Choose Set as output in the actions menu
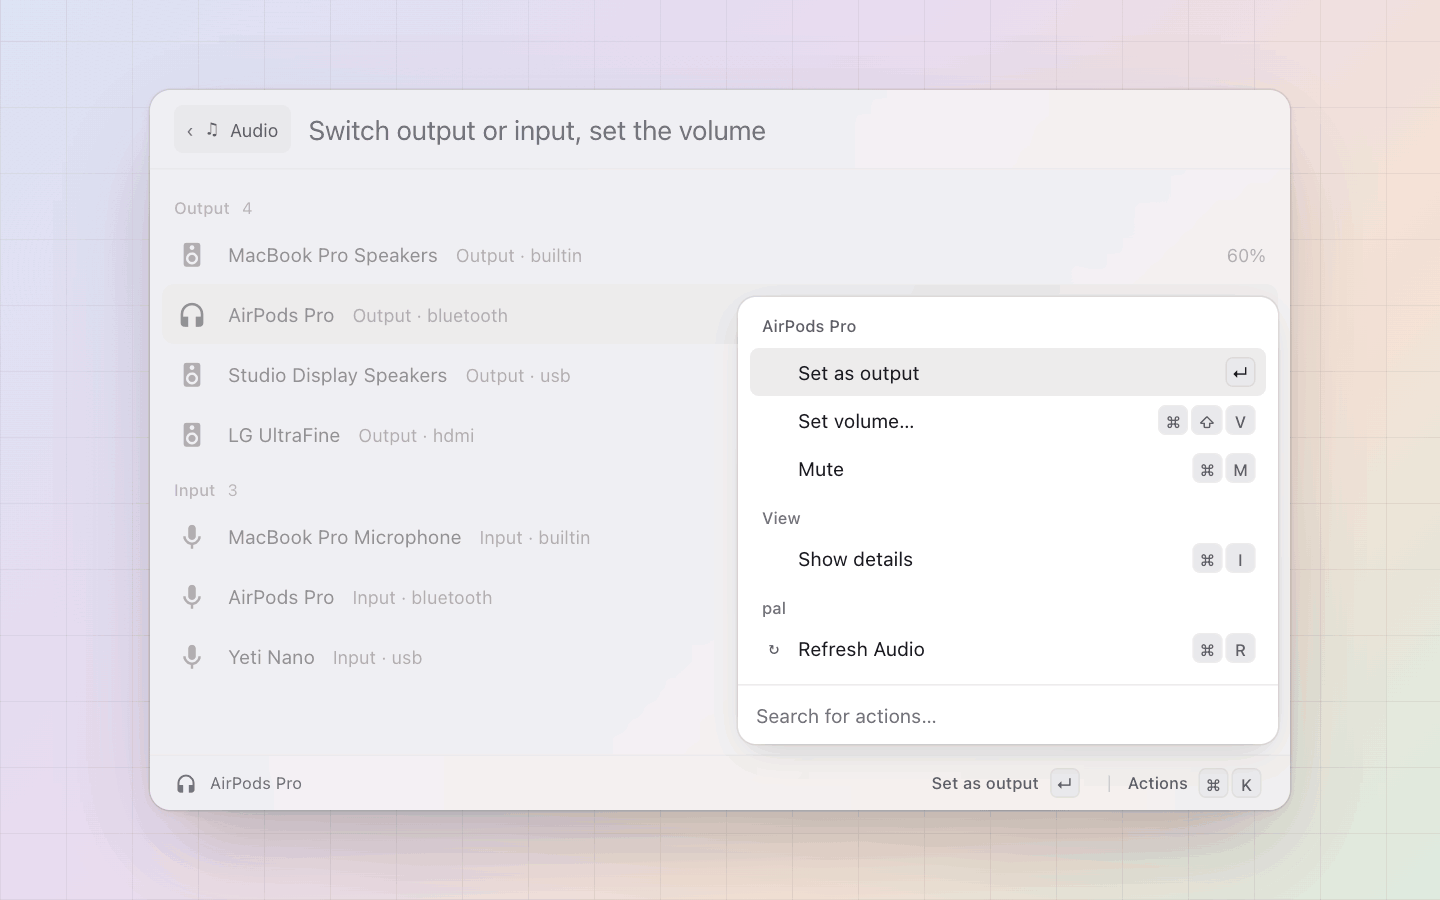The height and width of the screenshot is (900, 1440). click(1008, 373)
